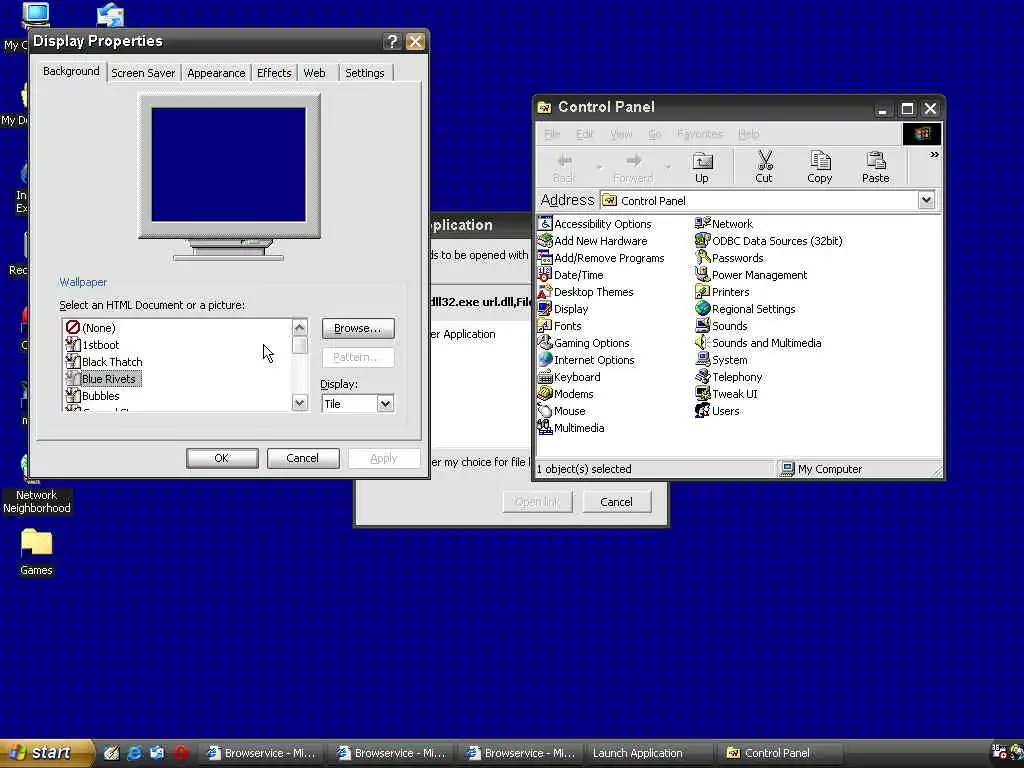
Task: Open Add New Hardware applet
Action: (x=592, y=241)
